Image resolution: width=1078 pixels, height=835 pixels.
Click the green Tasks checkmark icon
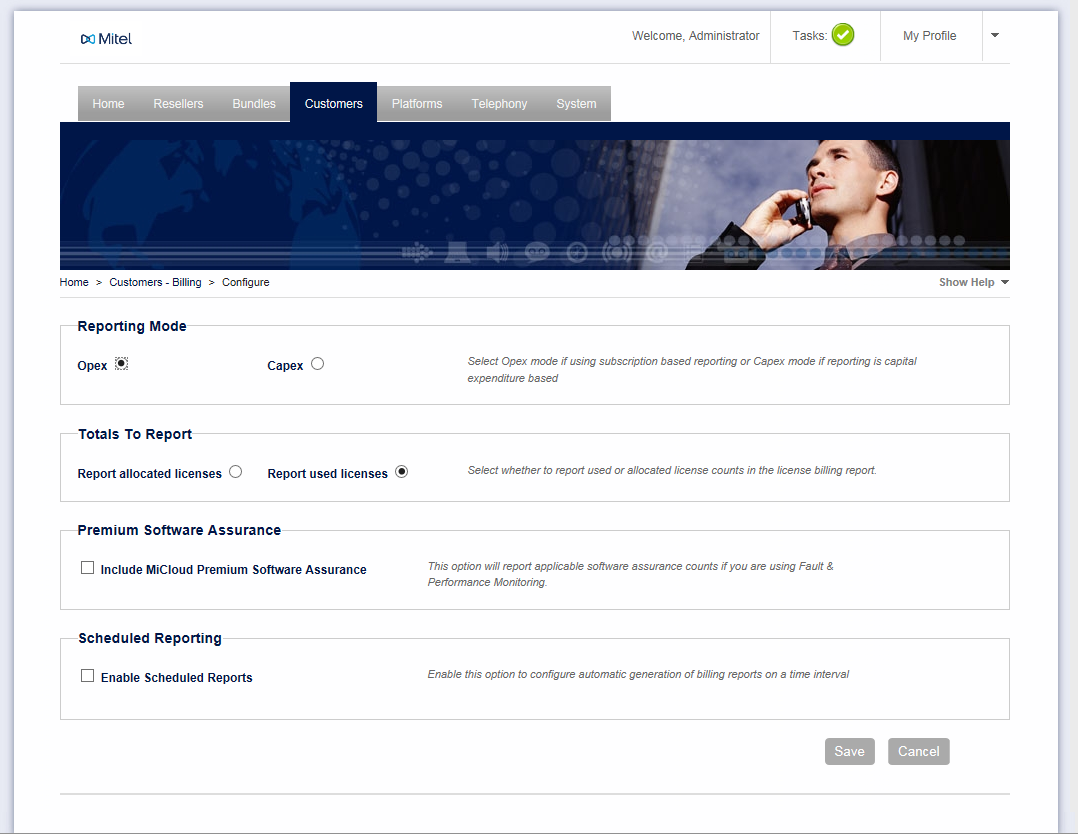(843, 36)
